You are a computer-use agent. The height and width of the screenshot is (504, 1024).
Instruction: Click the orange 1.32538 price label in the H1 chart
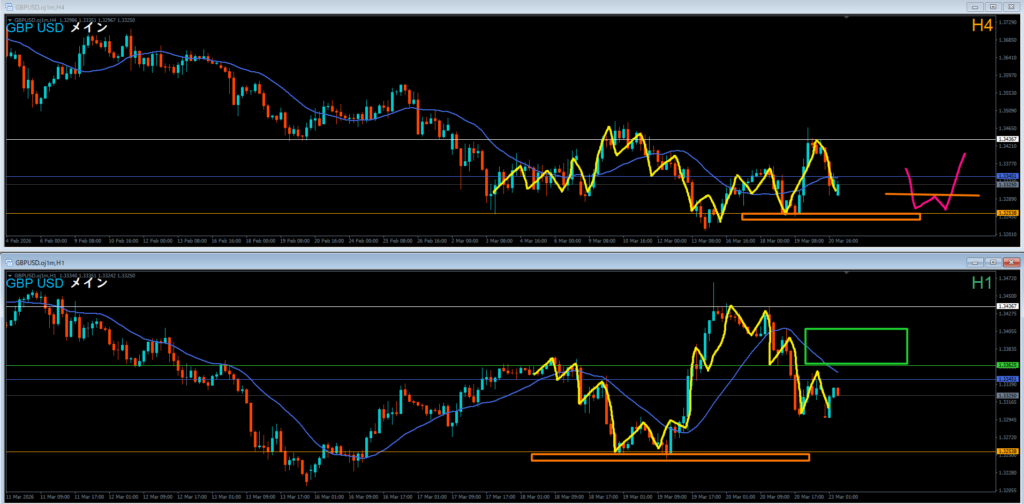(1006, 451)
